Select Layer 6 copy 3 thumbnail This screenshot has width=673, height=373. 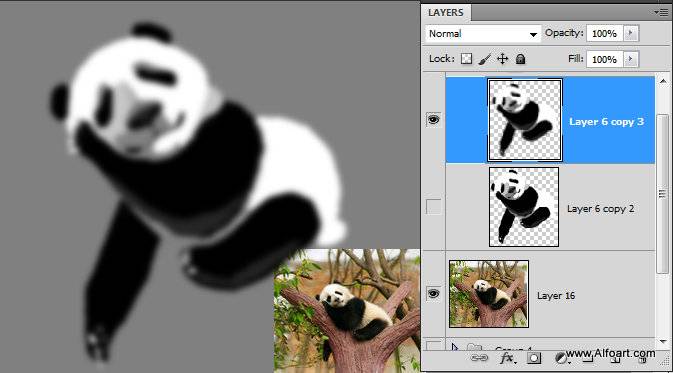tap(524, 120)
